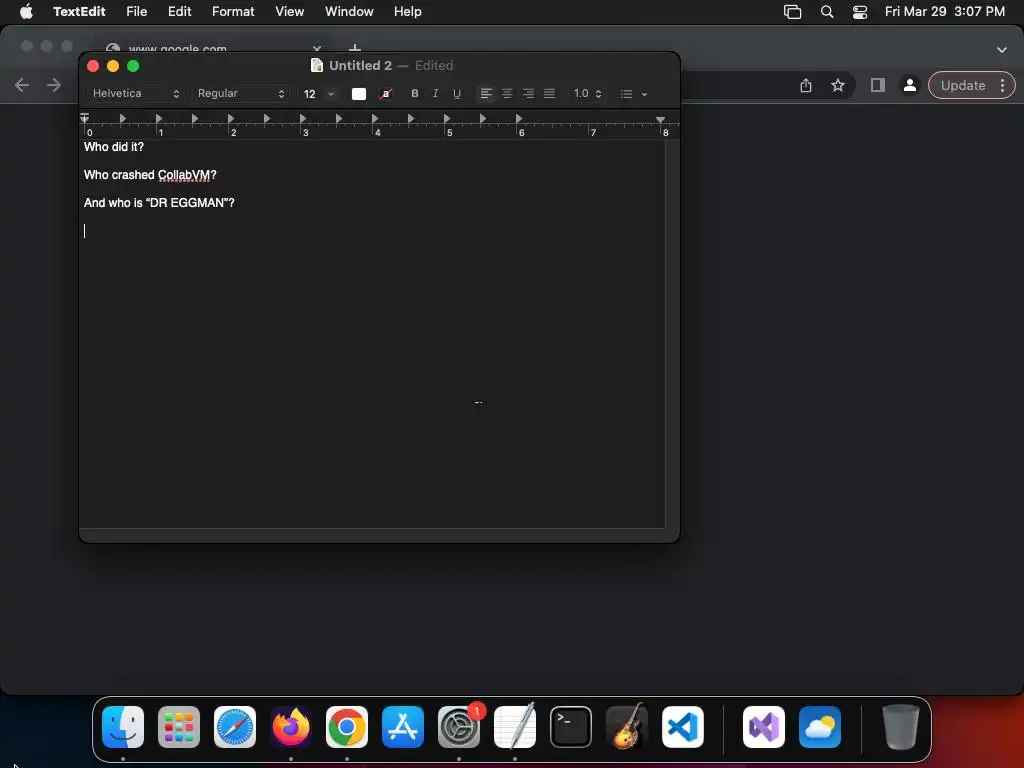Open the Weather app from the Dock

pyautogui.click(x=820, y=727)
